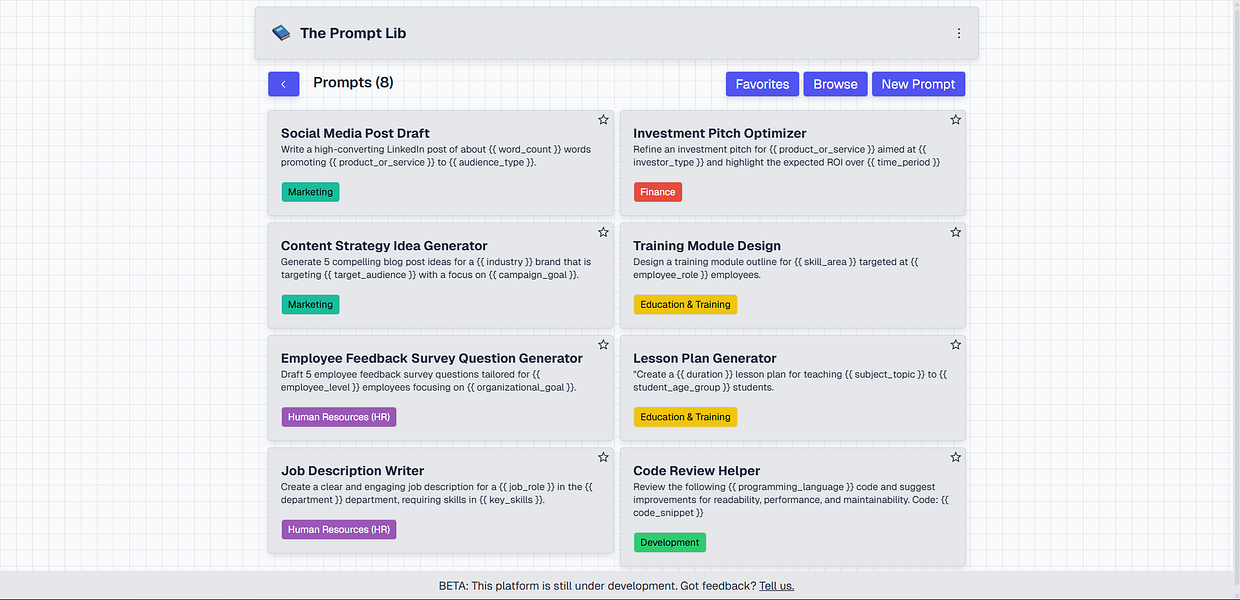This screenshot has width=1240, height=600.
Task: Open the Favorites view
Action: [761, 84]
